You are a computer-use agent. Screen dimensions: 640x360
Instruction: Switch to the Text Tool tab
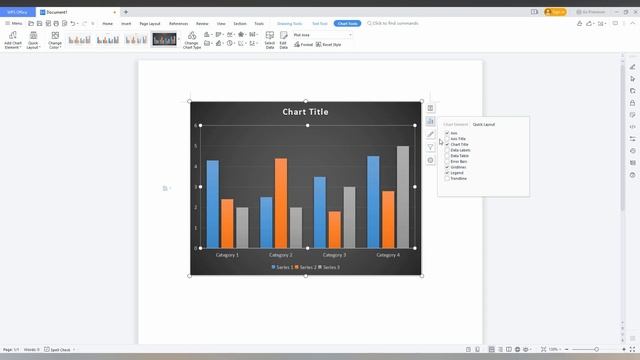pos(320,24)
